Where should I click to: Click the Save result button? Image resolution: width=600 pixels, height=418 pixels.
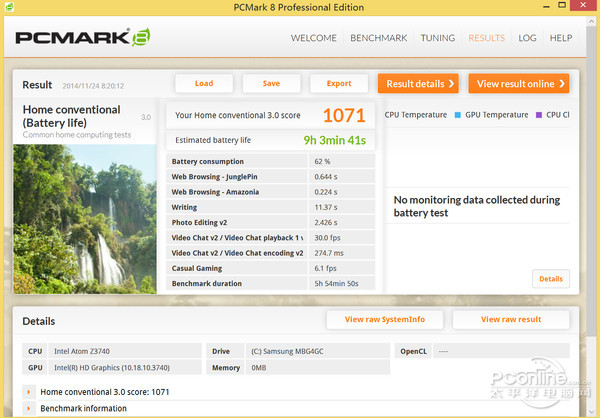pos(271,83)
